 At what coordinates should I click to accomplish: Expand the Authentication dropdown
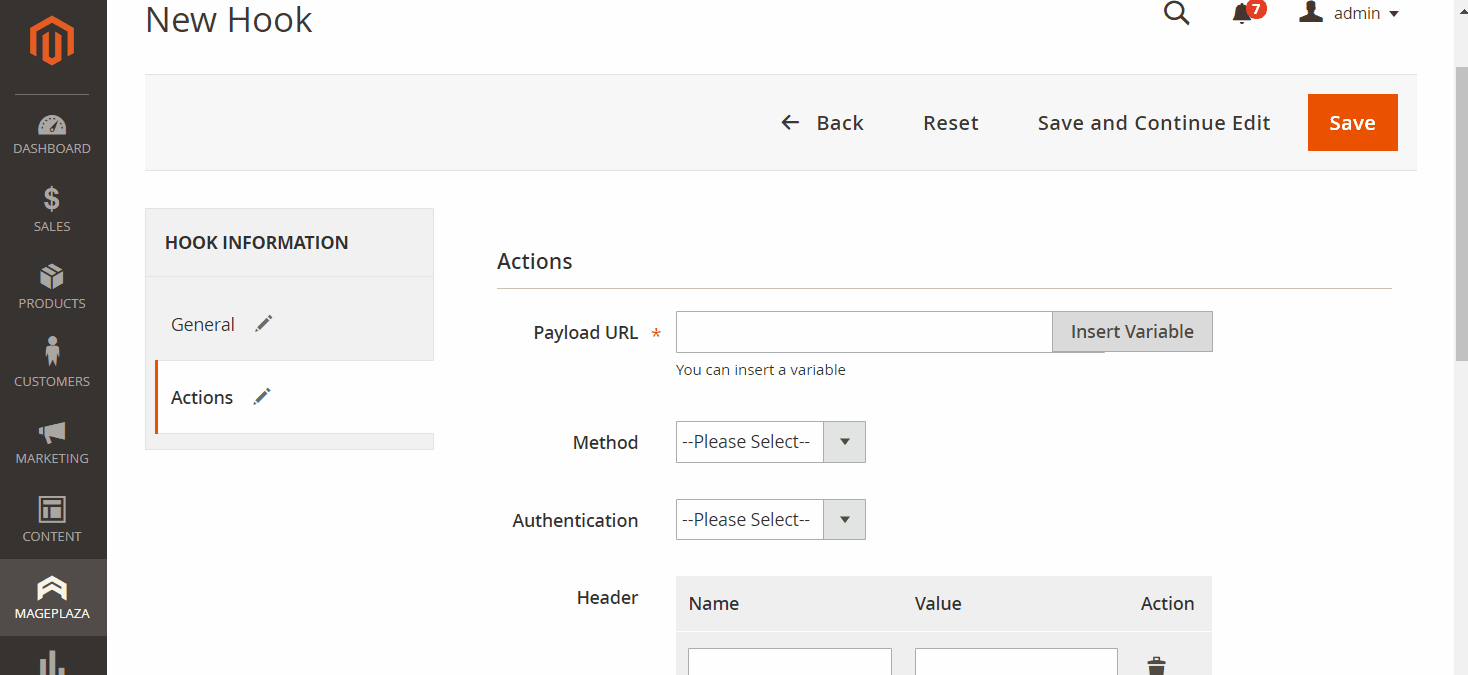(770, 520)
